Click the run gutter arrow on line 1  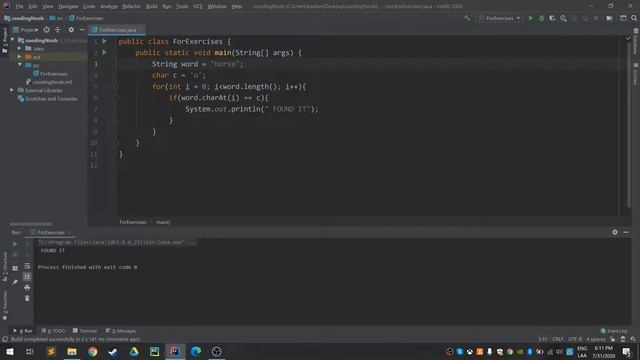(x=104, y=41)
